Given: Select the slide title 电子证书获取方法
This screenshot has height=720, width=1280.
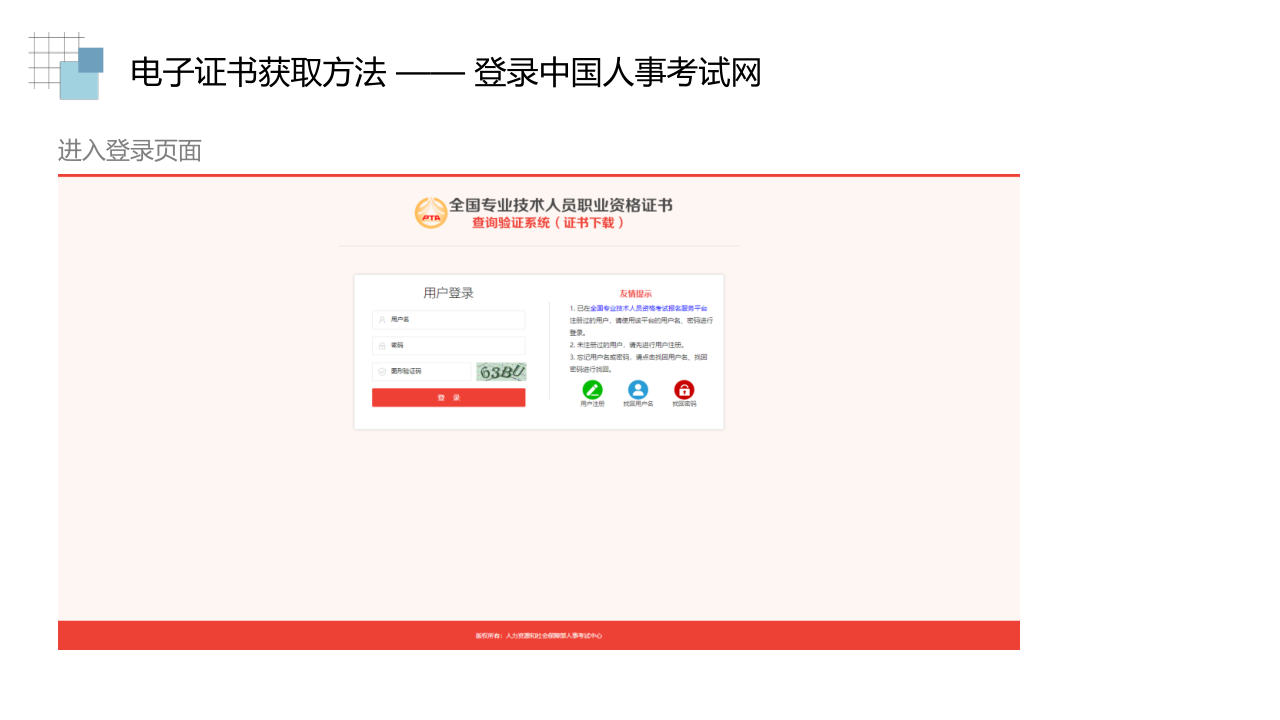Looking at the screenshot, I should (258, 72).
